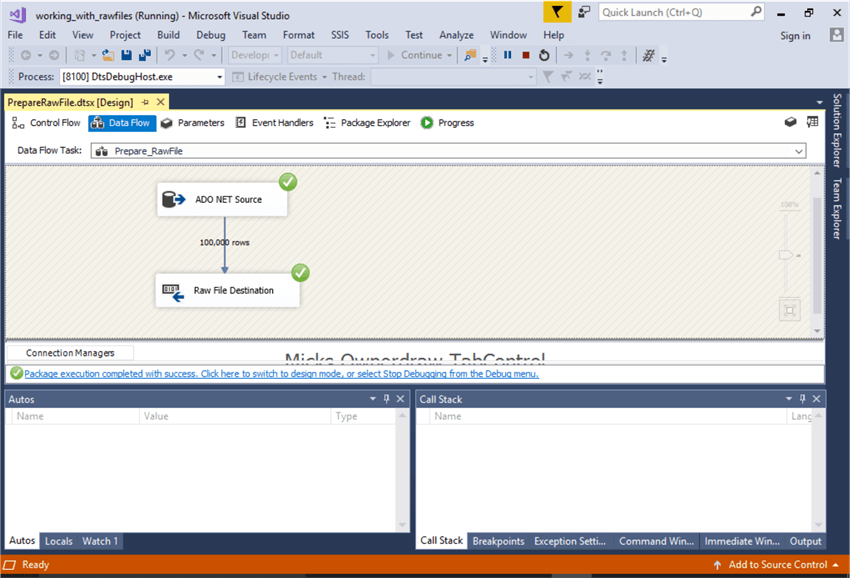850x578 pixels.
Task: Pin the PrepareRawFile.dtsx tab
Action: click(145, 102)
